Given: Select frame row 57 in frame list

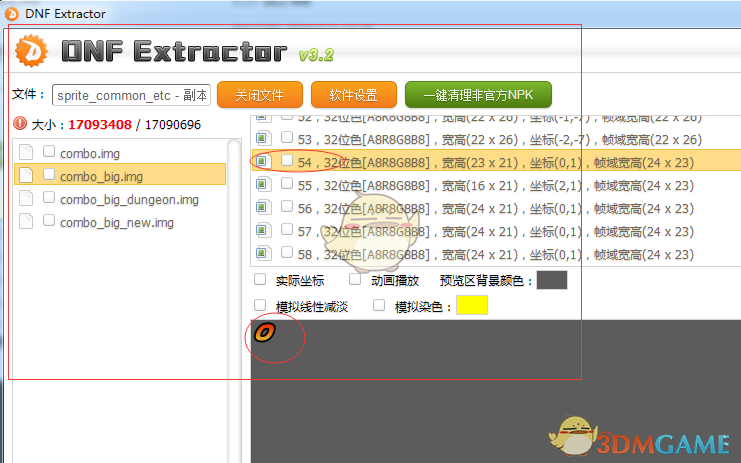Looking at the screenshot, I should point(496,232).
